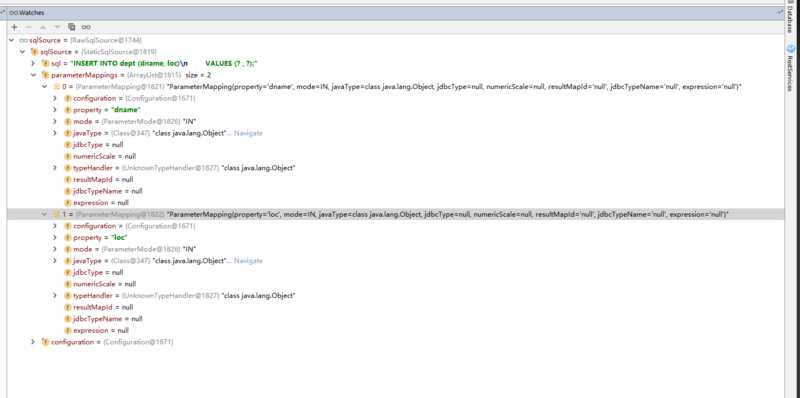Select the ParameterMapping(property='dname' ...) row text
This screenshot has width=800, height=398.
[x=454, y=87]
